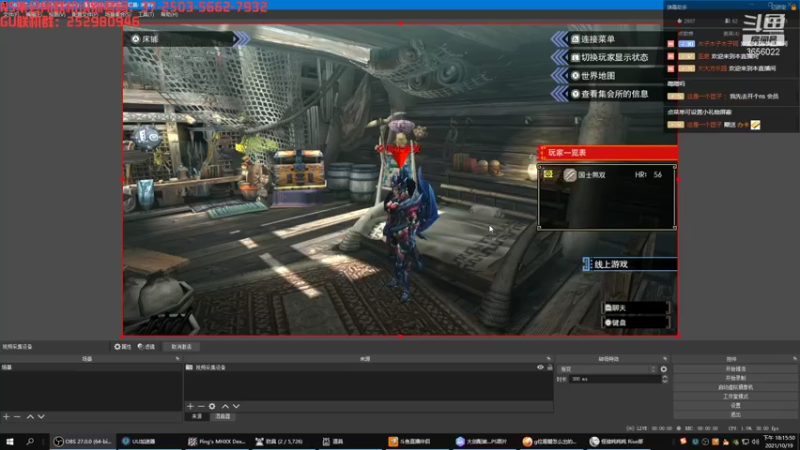Open the 工具(T) menu in OBS menu bar
800x450 pixels.
click(146, 15)
